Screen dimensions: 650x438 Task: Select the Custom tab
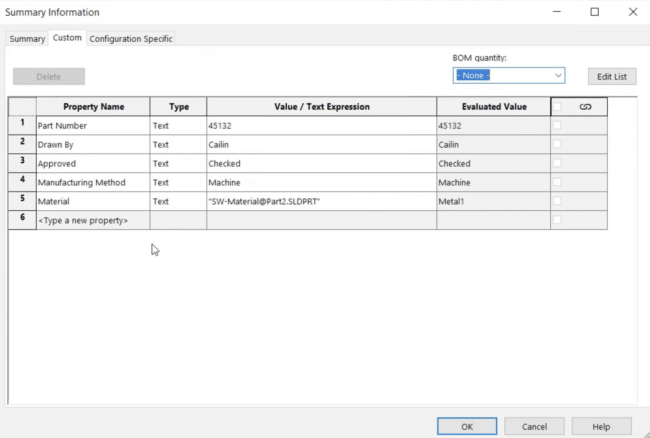pyautogui.click(x=67, y=38)
